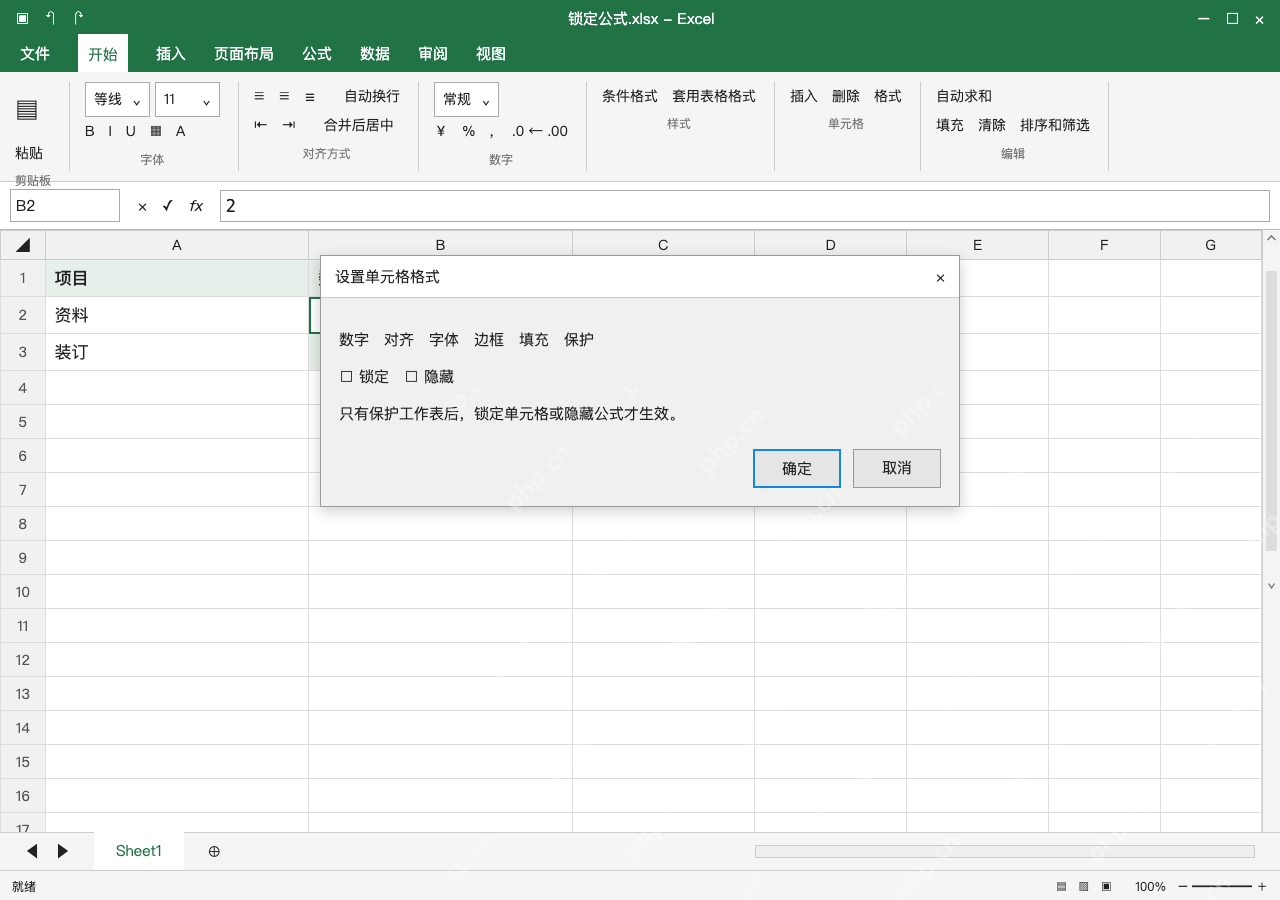Click the horizontal scrollbar at the bottom
1280x900 pixels.
click(1005, 851)
